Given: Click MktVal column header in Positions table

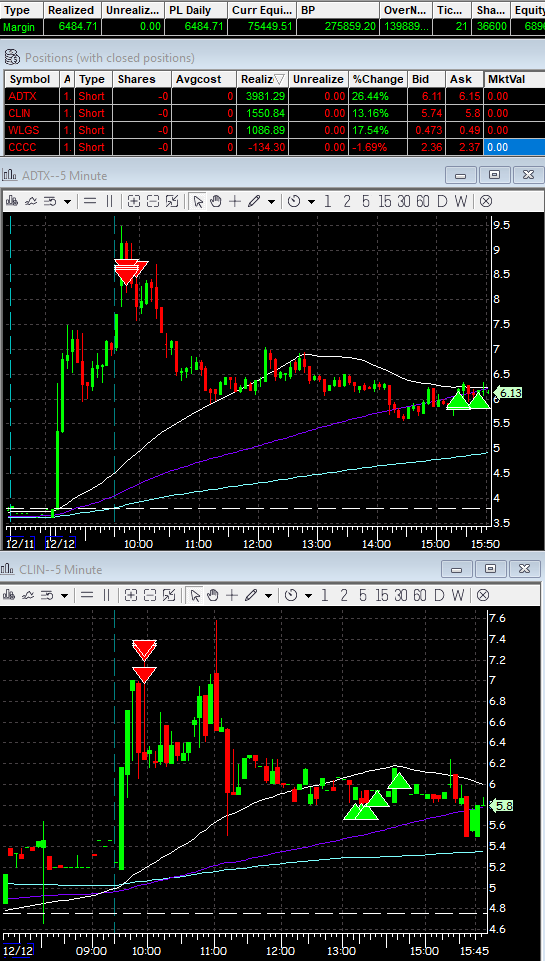Looking at the screenshot, I should click(514, 79).
